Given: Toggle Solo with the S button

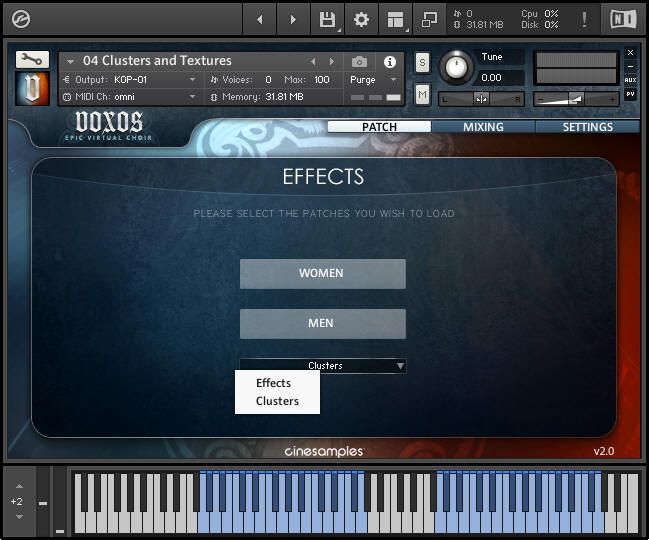Looking at the screenshot, I should click(x=422, y=62).
